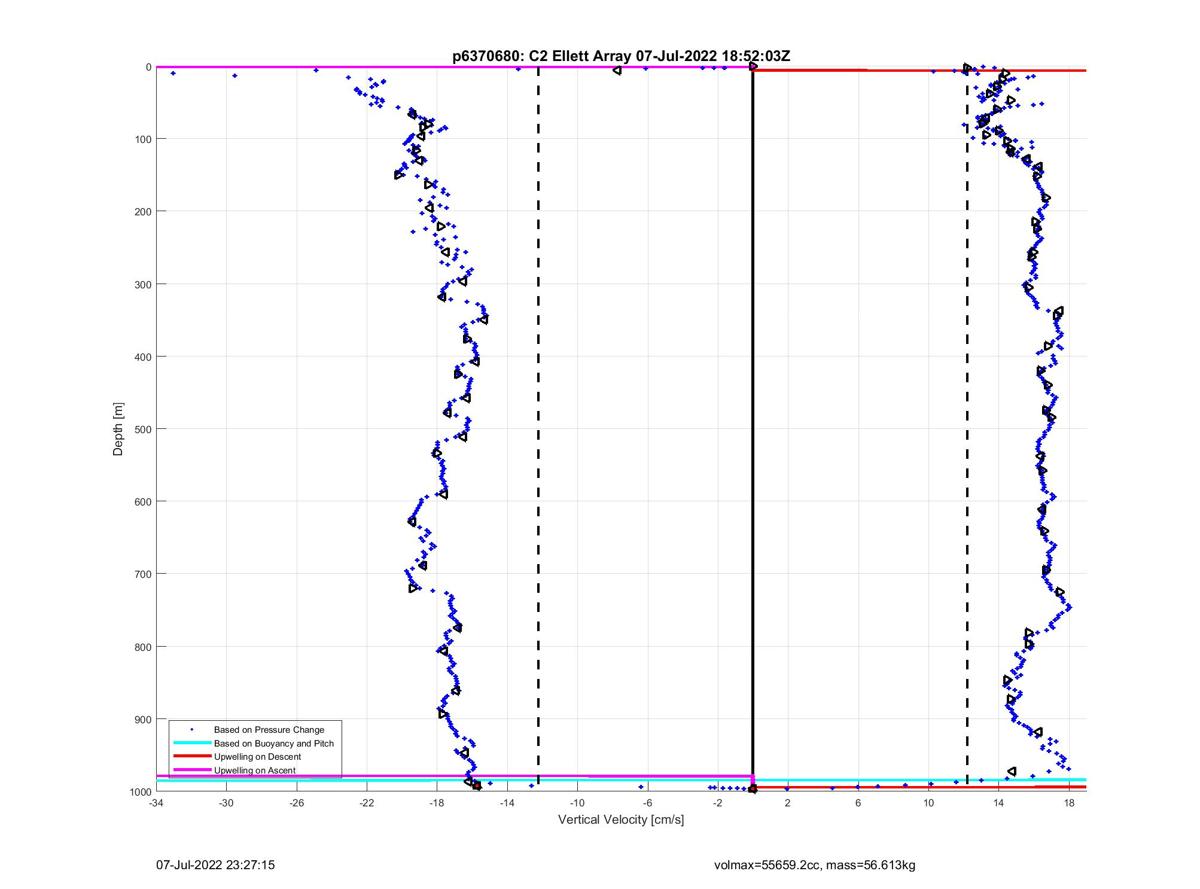Click legend entry 'Upwelling on Descent'

257,757
